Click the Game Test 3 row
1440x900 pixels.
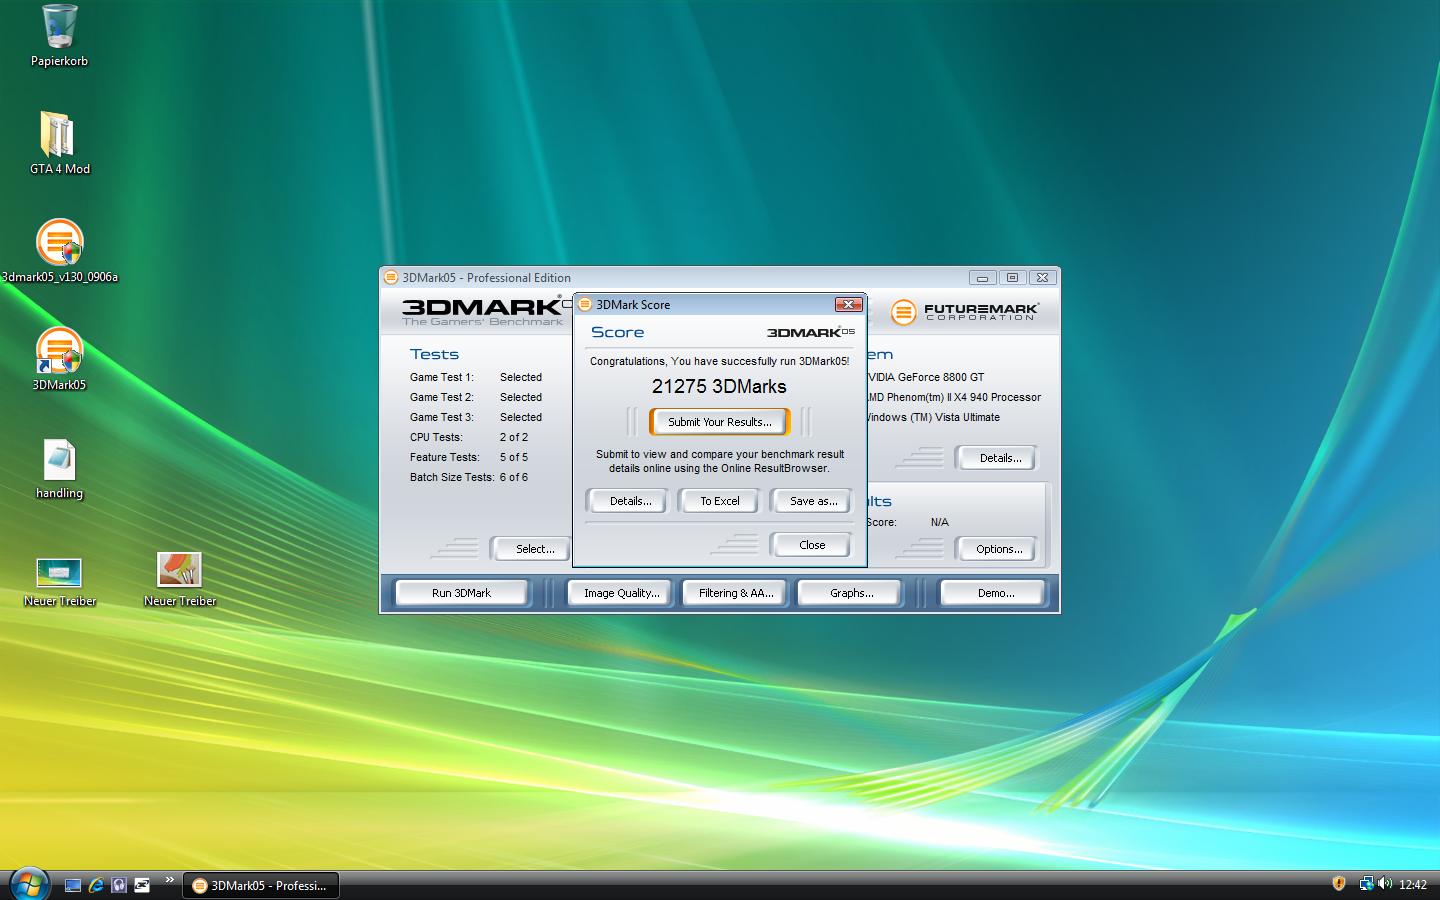(x=476, y=417)
